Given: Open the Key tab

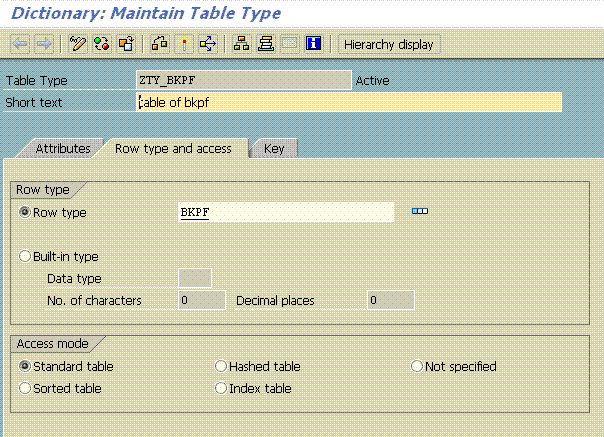Looking at the screenshot, I should tap(274, 149).
